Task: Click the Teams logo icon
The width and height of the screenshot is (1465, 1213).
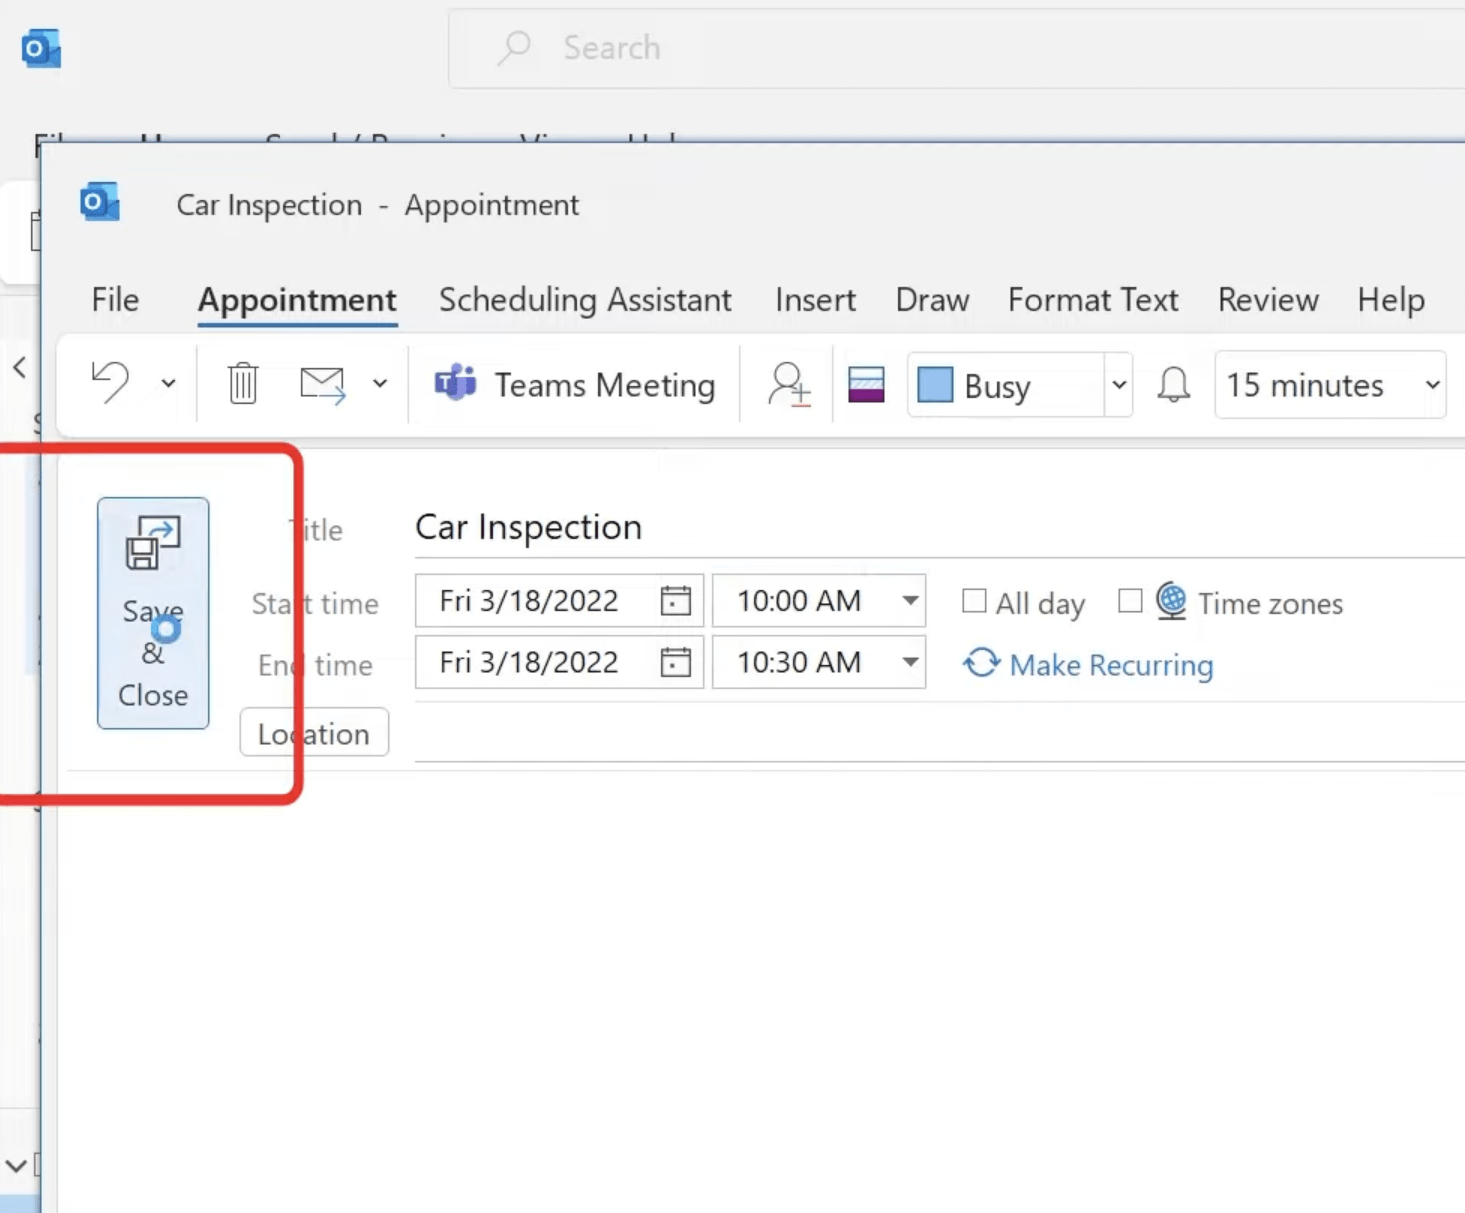Action: click(455, 383)
